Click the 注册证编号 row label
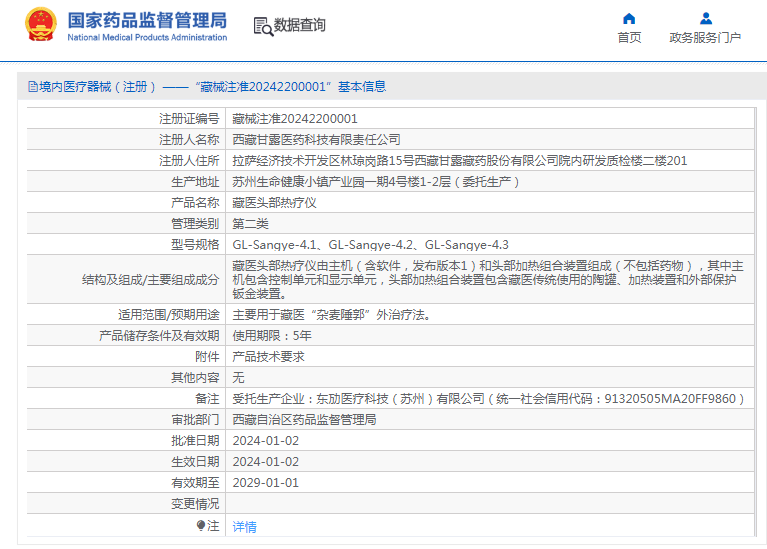 tap(189, 118)
